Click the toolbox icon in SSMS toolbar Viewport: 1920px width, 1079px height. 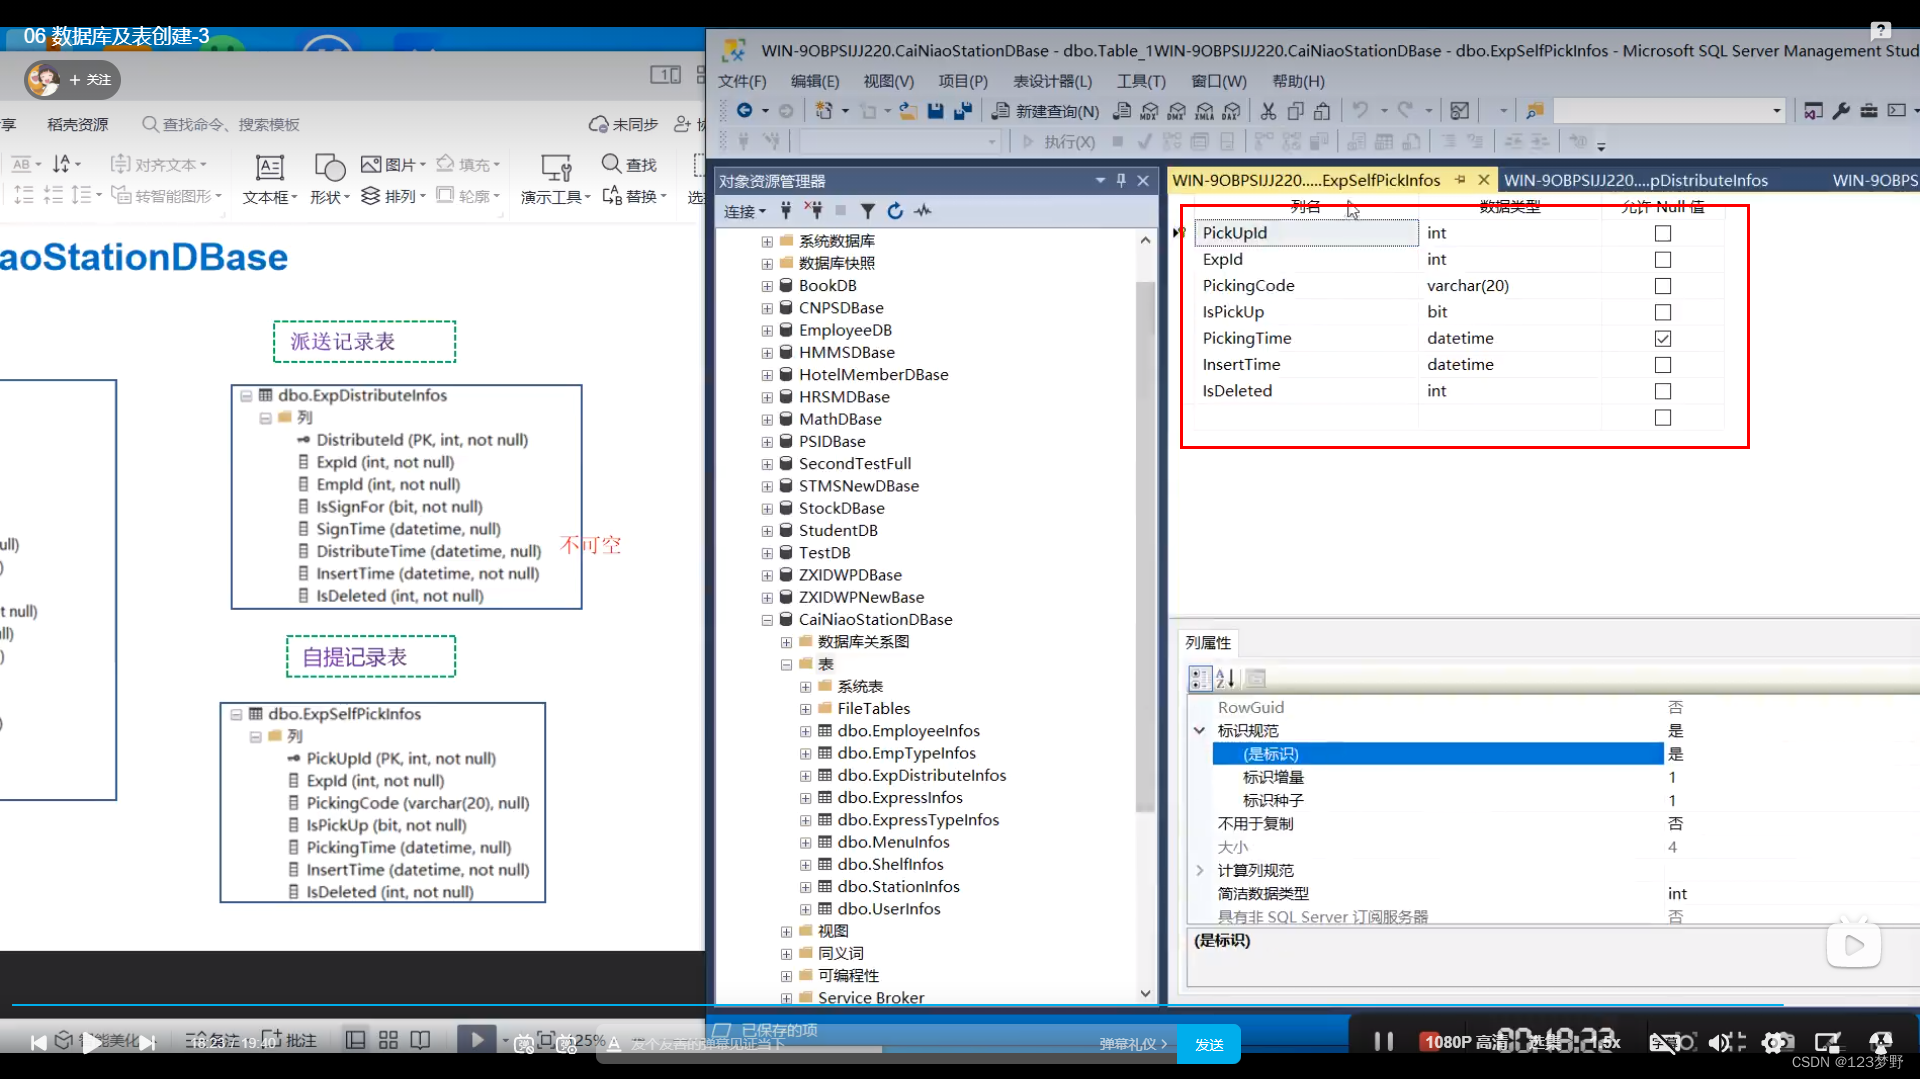pos(1868,111)
